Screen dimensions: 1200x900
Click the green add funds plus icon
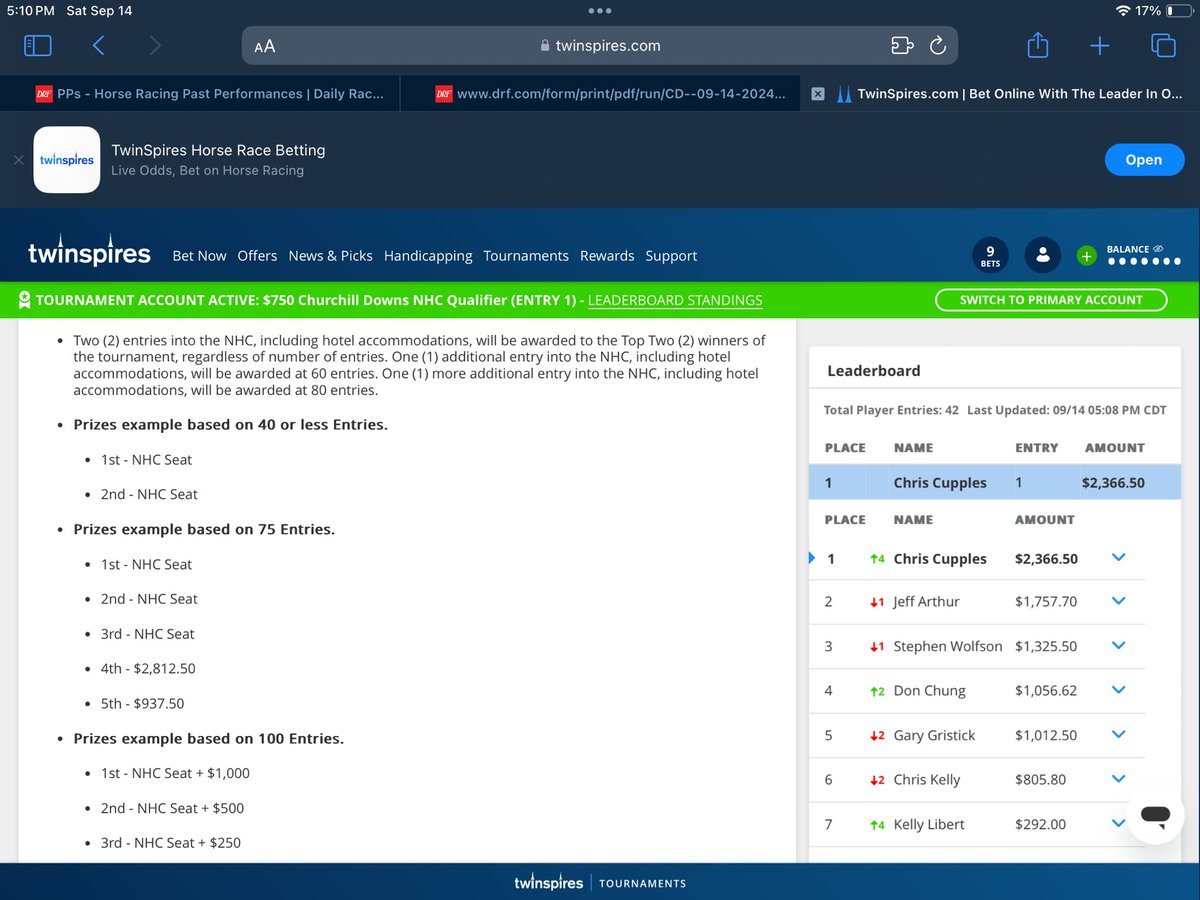click(x=1087, y=256)
